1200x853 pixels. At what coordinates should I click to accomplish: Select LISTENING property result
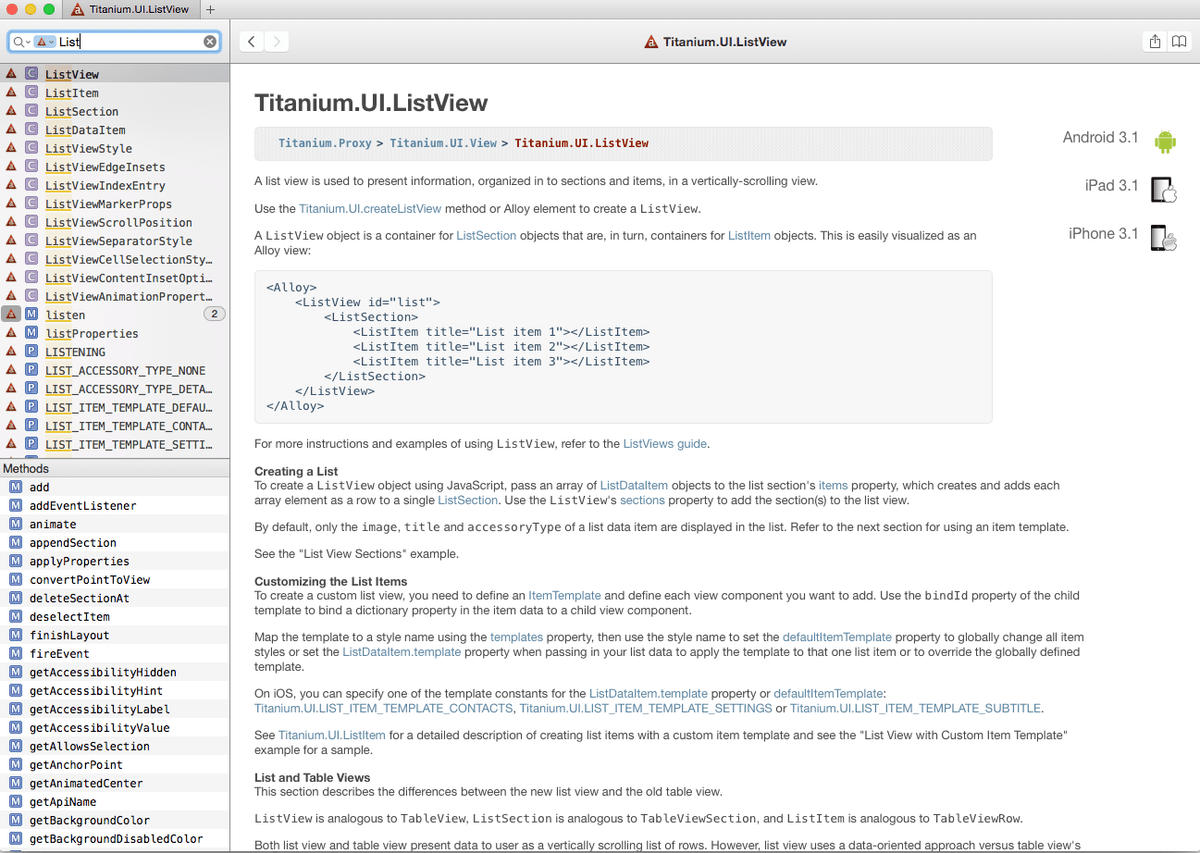pos(115,352)
